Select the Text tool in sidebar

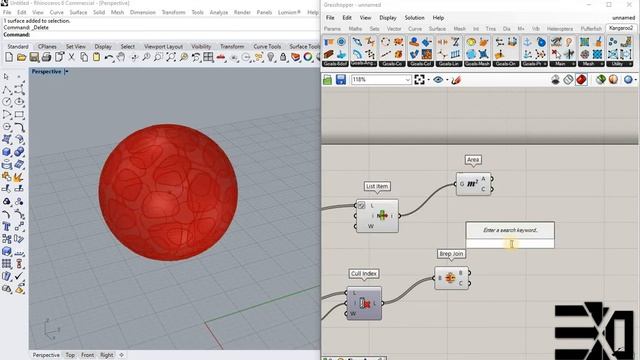point(6,227)
